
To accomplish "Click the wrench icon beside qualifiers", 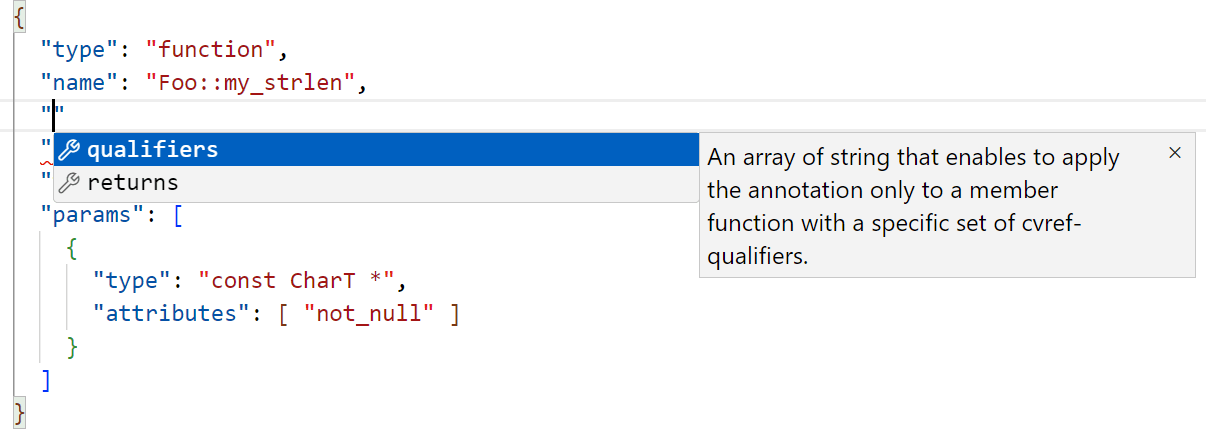I will coord(69,150).
